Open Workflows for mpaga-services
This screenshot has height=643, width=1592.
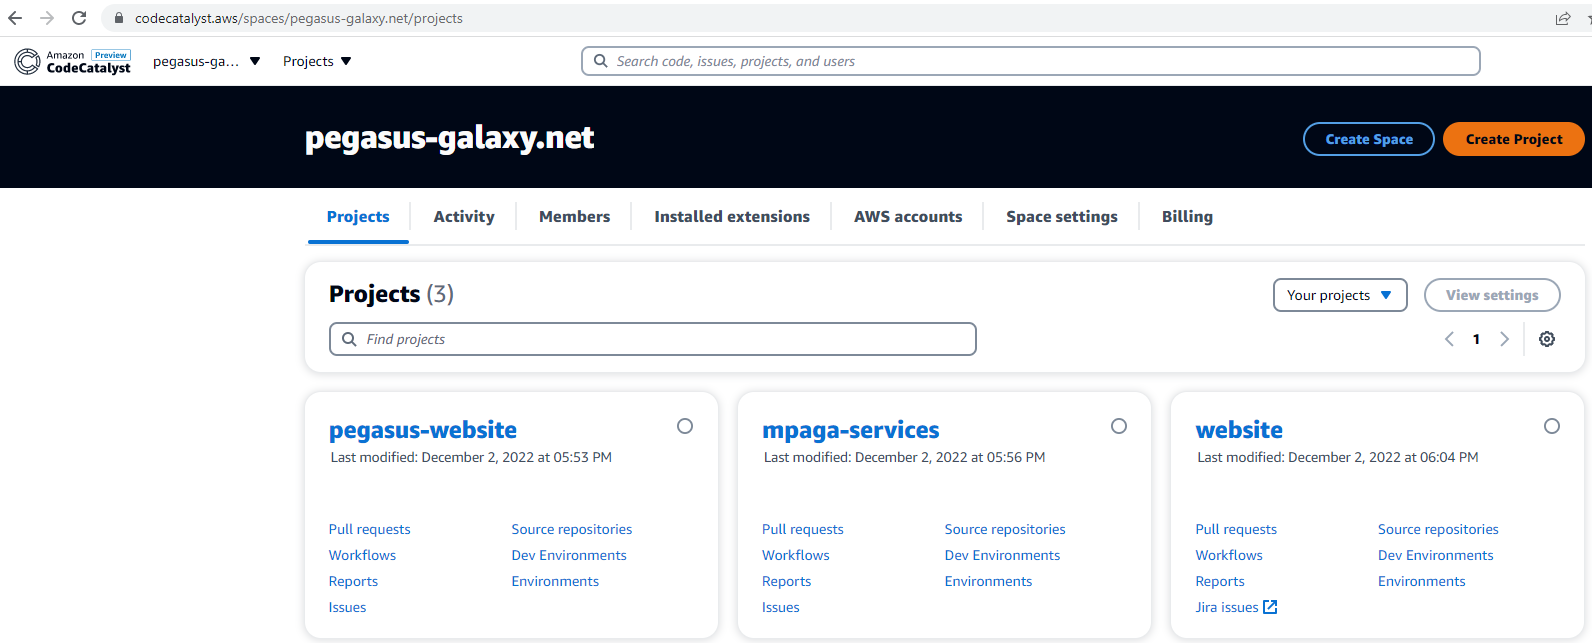point(796,555)
